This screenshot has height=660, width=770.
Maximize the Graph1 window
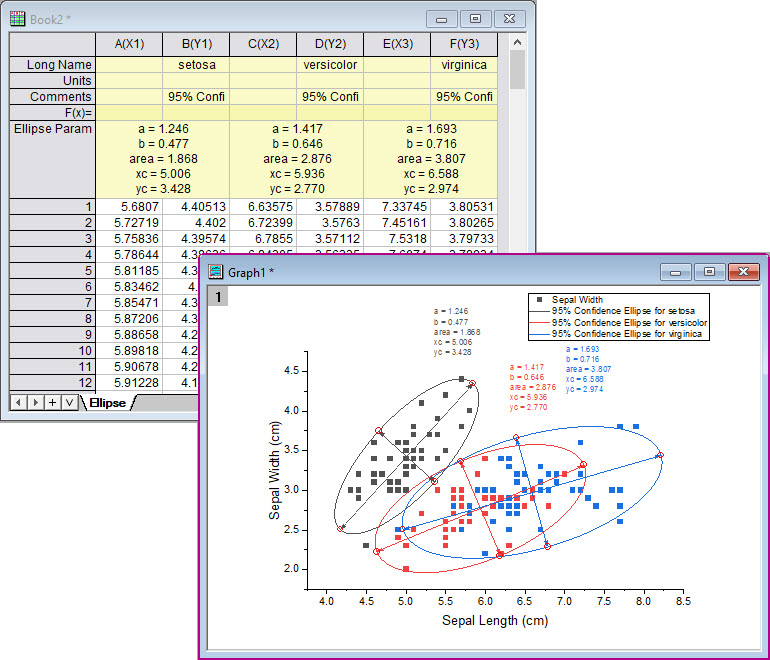[709, 272]
